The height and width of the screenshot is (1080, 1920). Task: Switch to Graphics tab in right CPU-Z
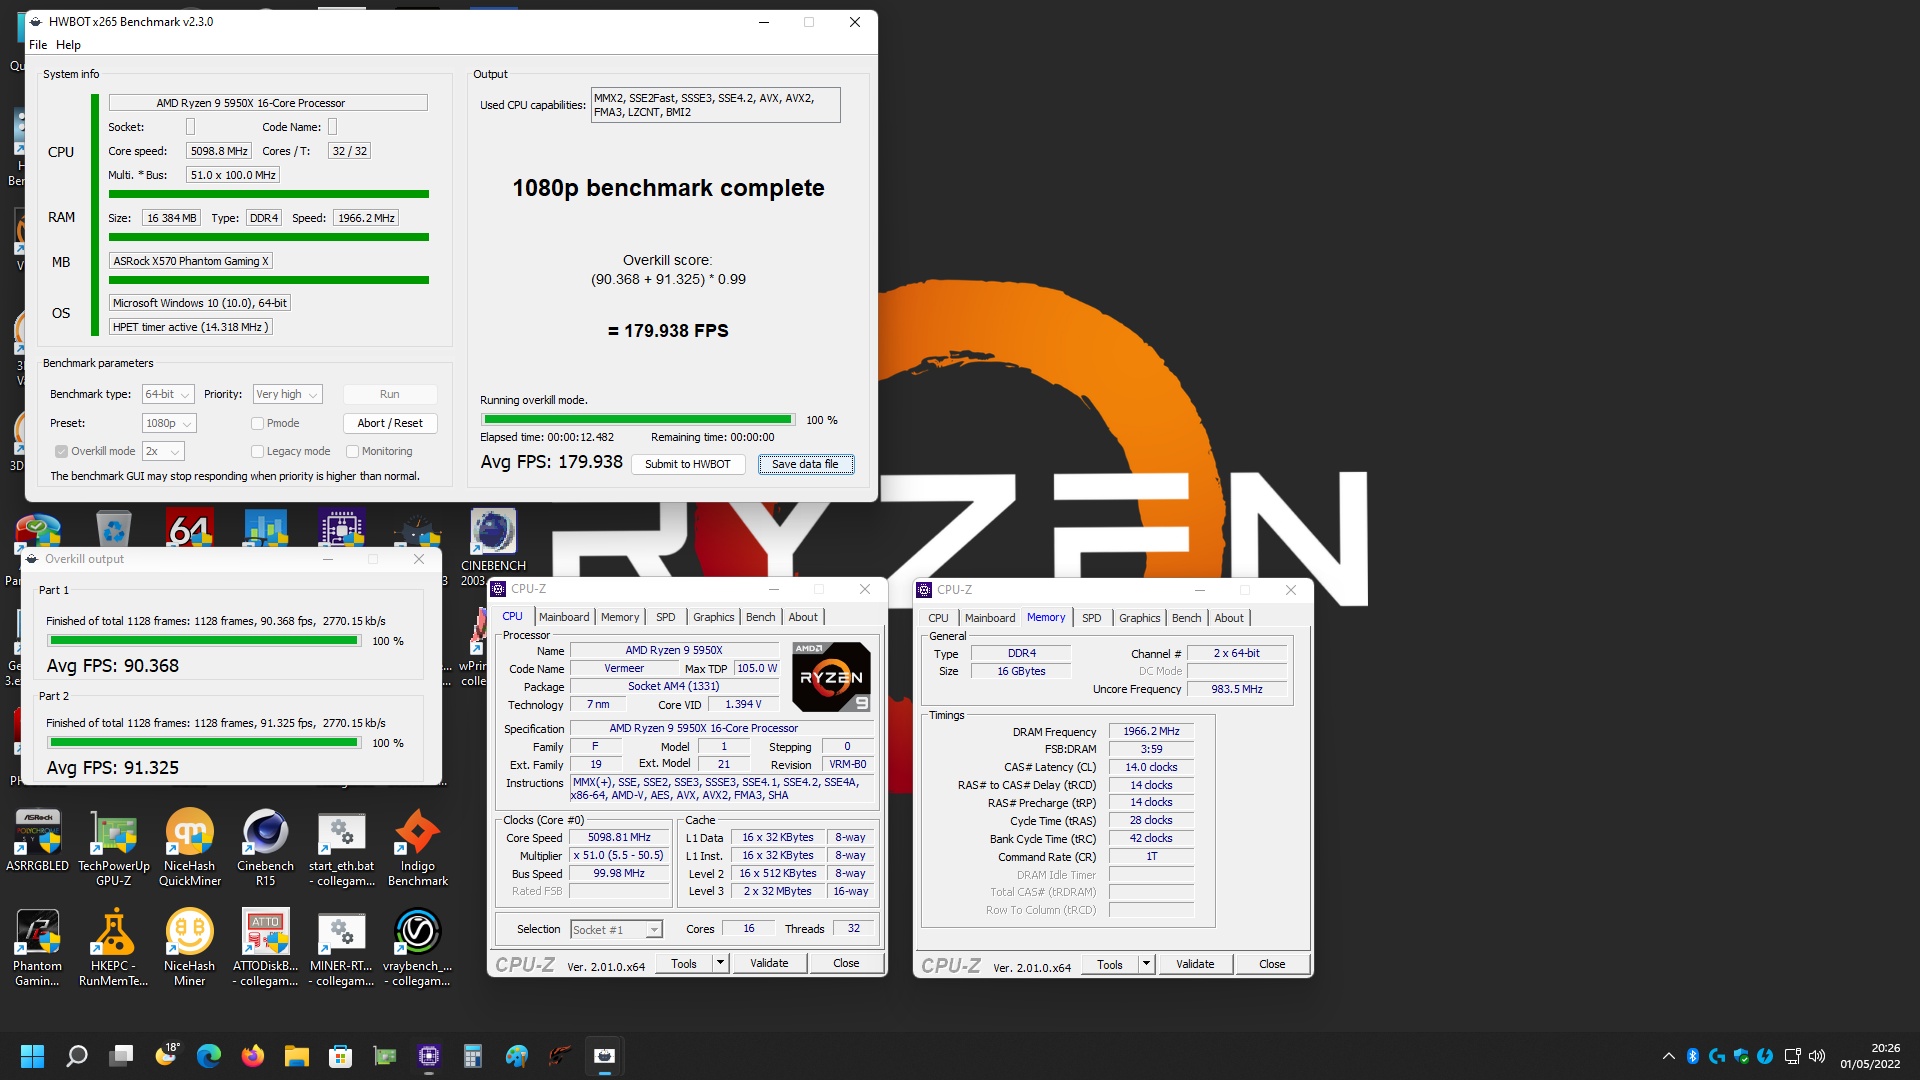1139,618
